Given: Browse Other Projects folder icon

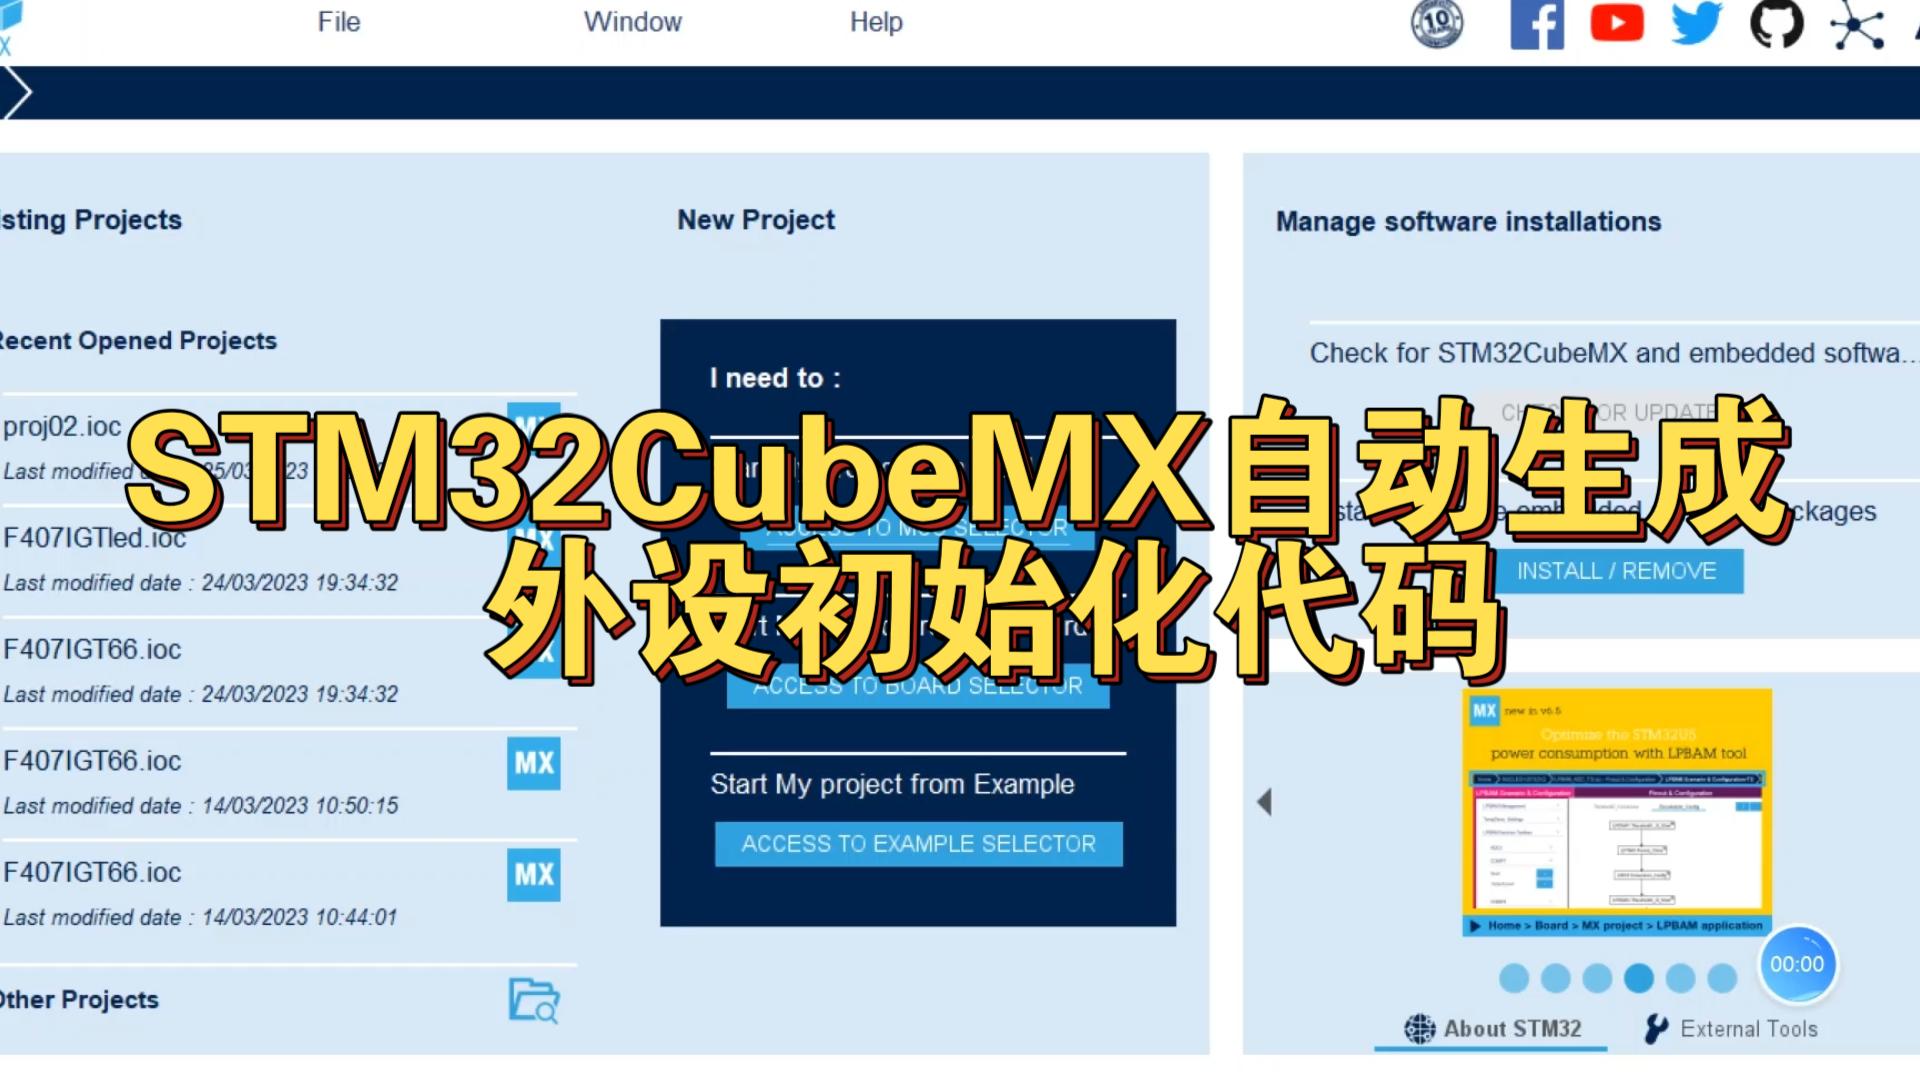Looking at the screenshot, I should pos(534,1000).
